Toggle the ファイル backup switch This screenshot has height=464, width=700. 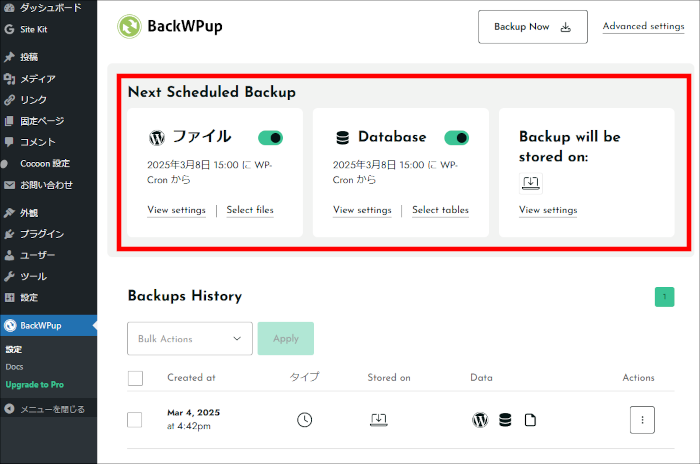pyautogui.click(x=270, y=138)
